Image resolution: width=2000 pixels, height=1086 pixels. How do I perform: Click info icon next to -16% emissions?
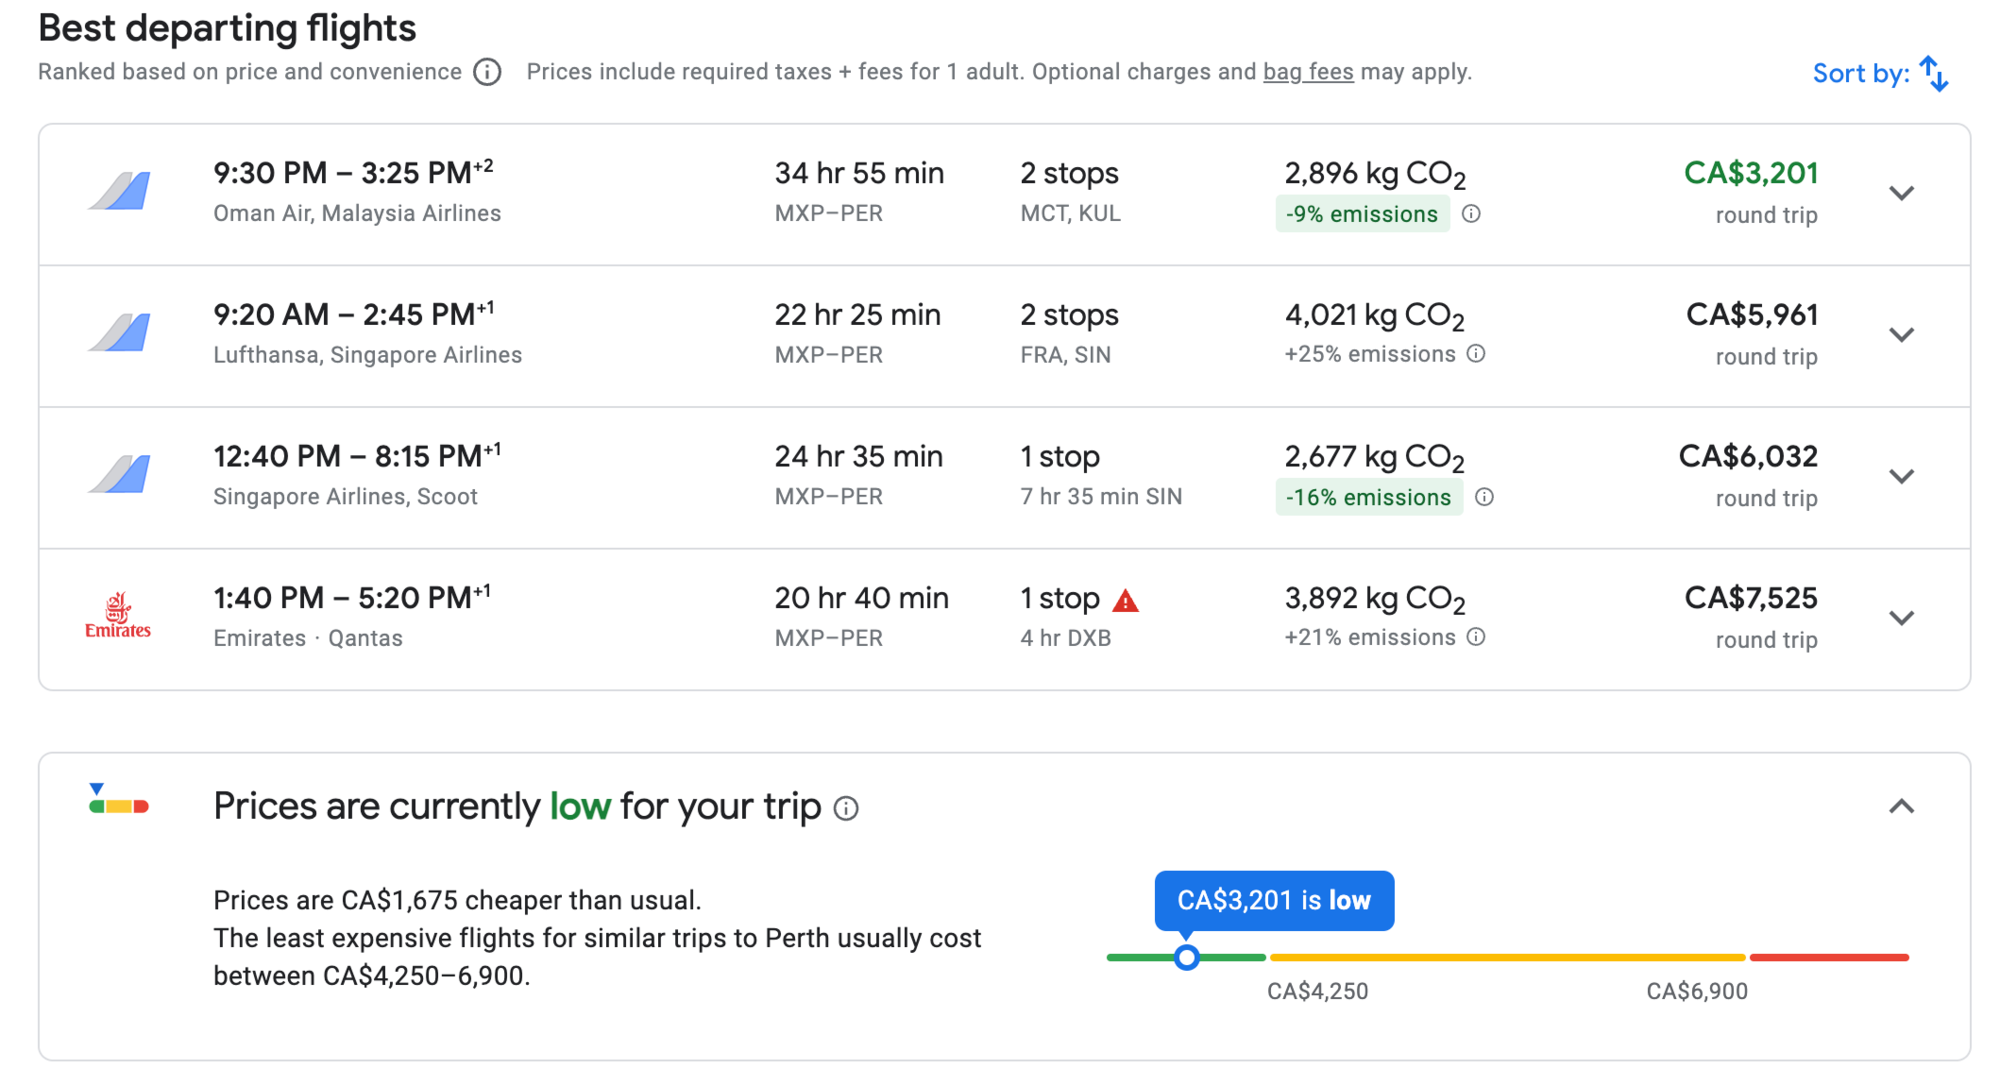1485,497
